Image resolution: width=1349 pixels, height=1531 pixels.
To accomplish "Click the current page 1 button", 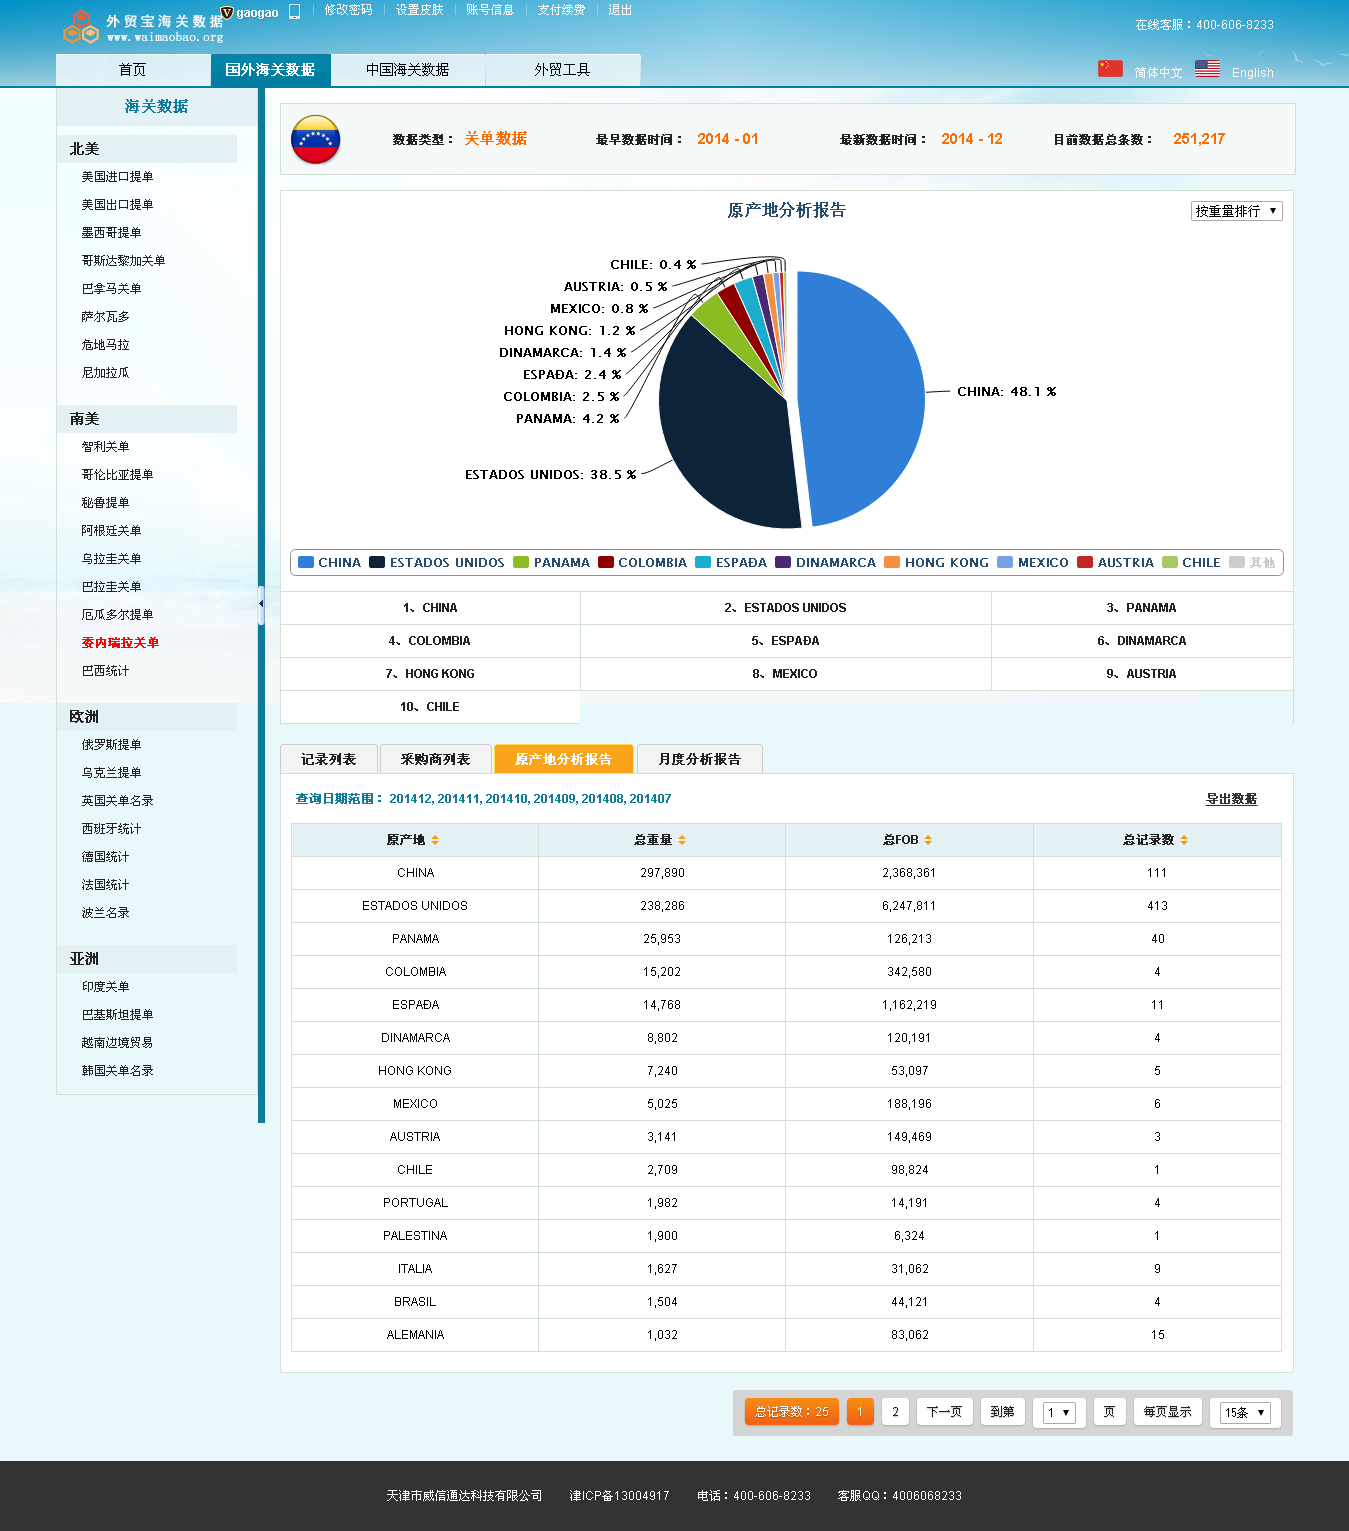I will pyautogui.click(x=860, y=1412).
